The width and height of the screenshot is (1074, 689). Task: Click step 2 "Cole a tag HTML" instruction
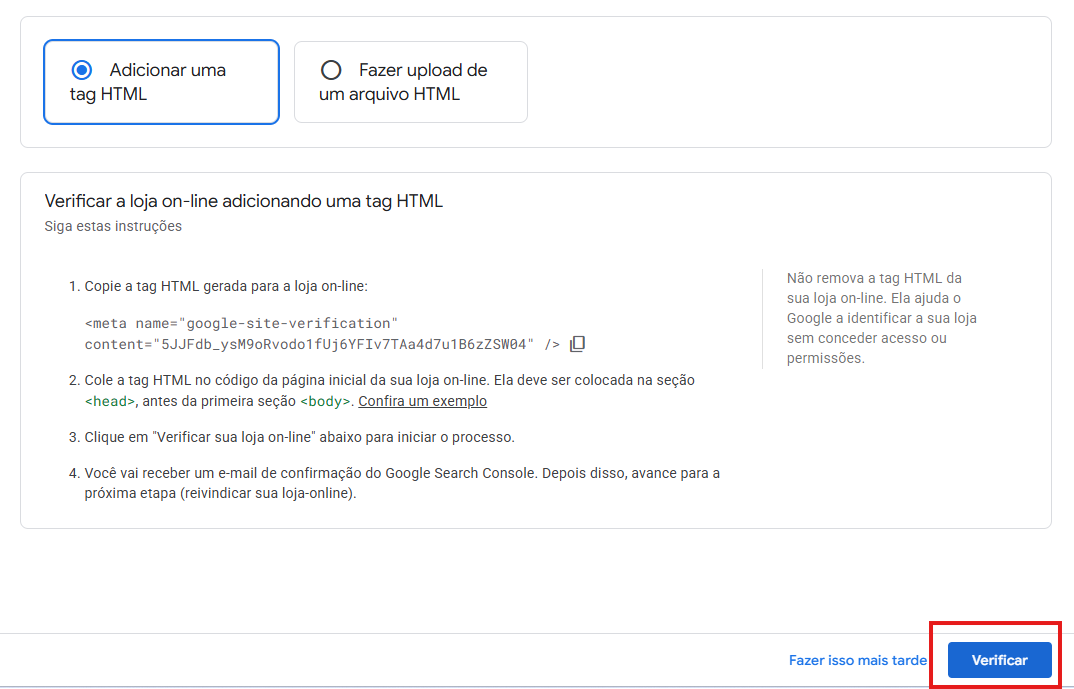[390, 380]
